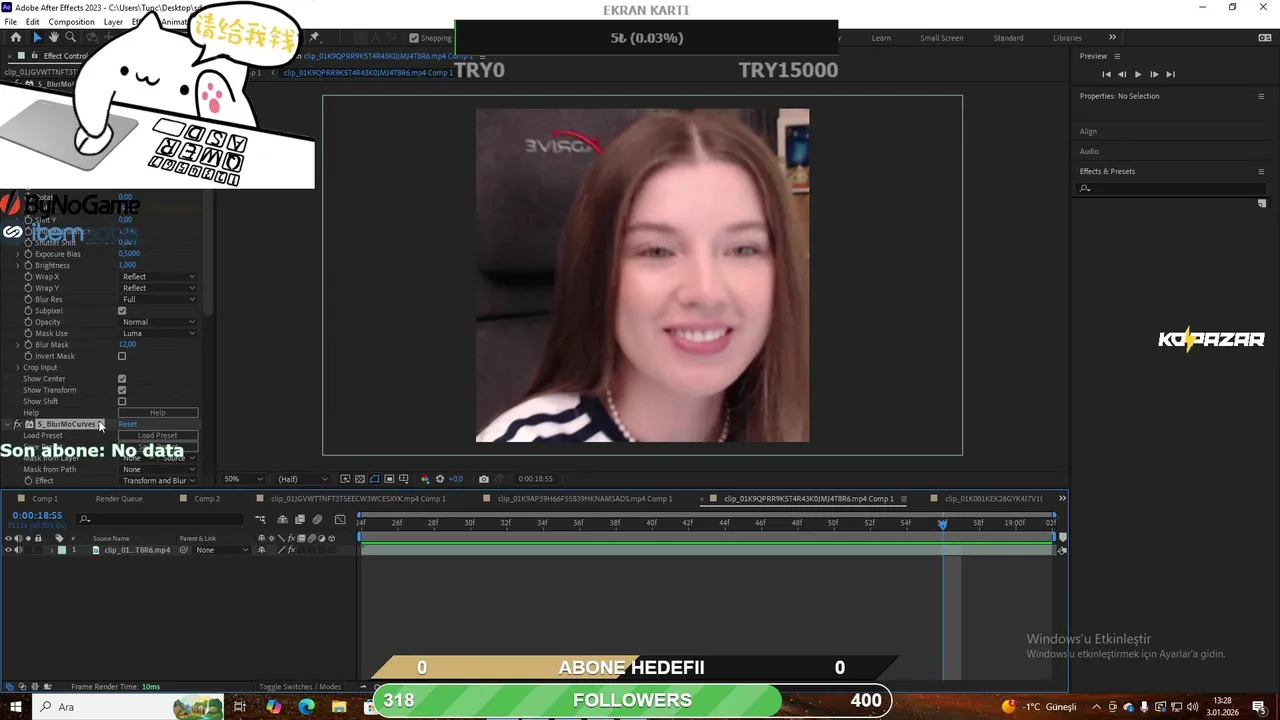The width and height of the screenshot is (1280, 720).
Task: Select the Small Screen workspace
Action: point(942,38)
